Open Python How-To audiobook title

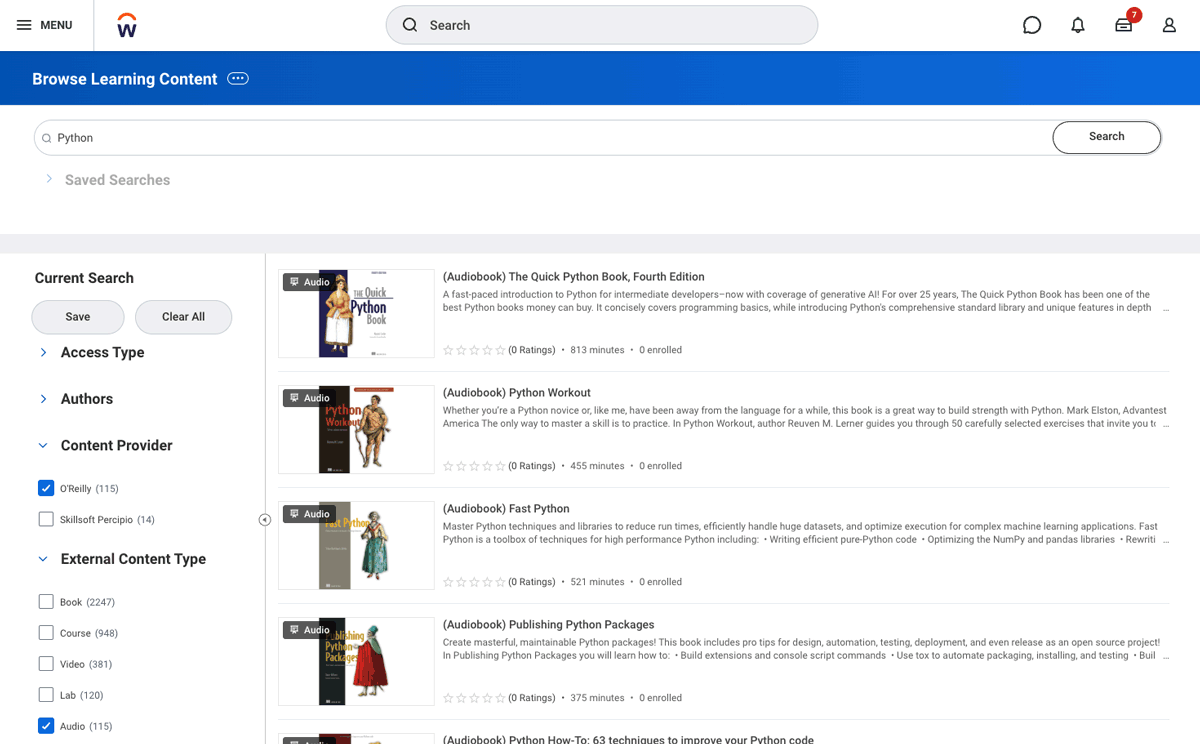(x=628, y=740)
